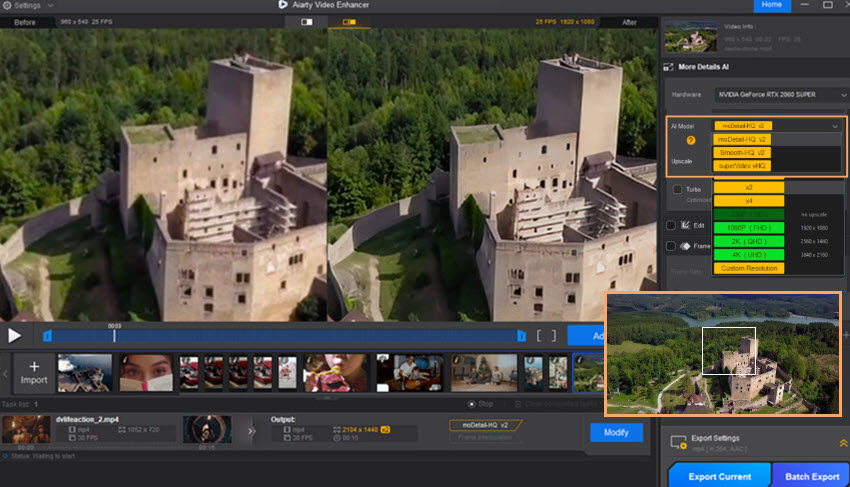Select the single-view preview layout icon
Viewport: 850px width, 487px height.
pos(307,22)
